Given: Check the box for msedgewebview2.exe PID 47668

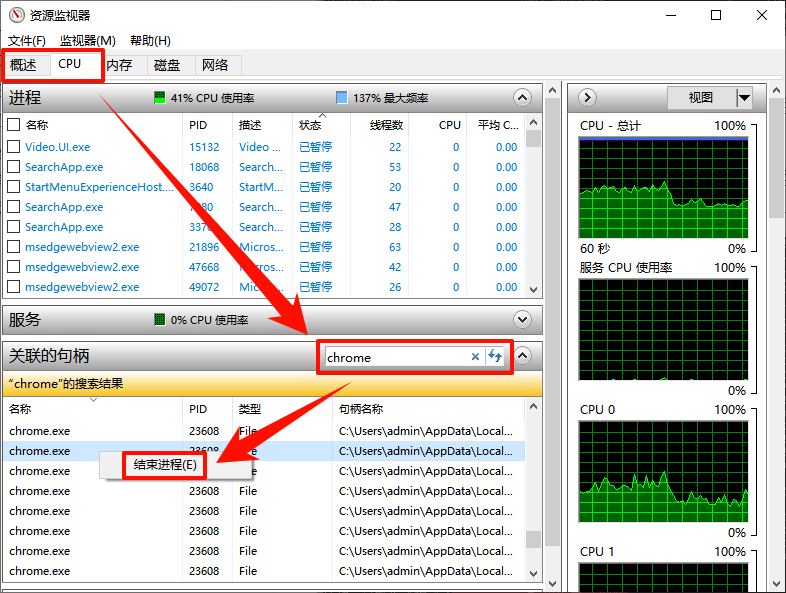Looking at the screenshot, I should click(x=14, y=267).
